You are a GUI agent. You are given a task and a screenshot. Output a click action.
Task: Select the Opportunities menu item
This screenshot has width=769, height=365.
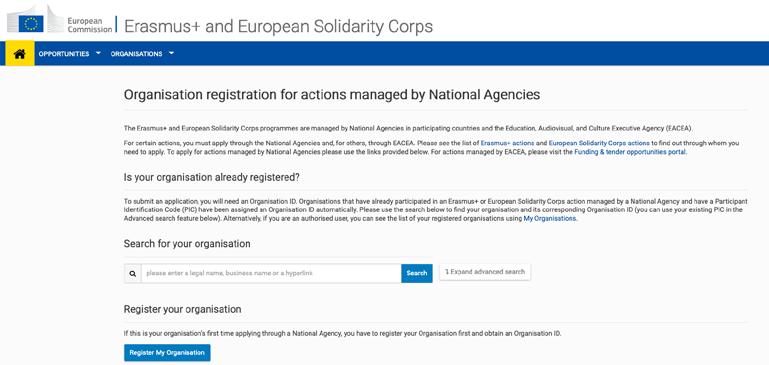tap(64, 54)
